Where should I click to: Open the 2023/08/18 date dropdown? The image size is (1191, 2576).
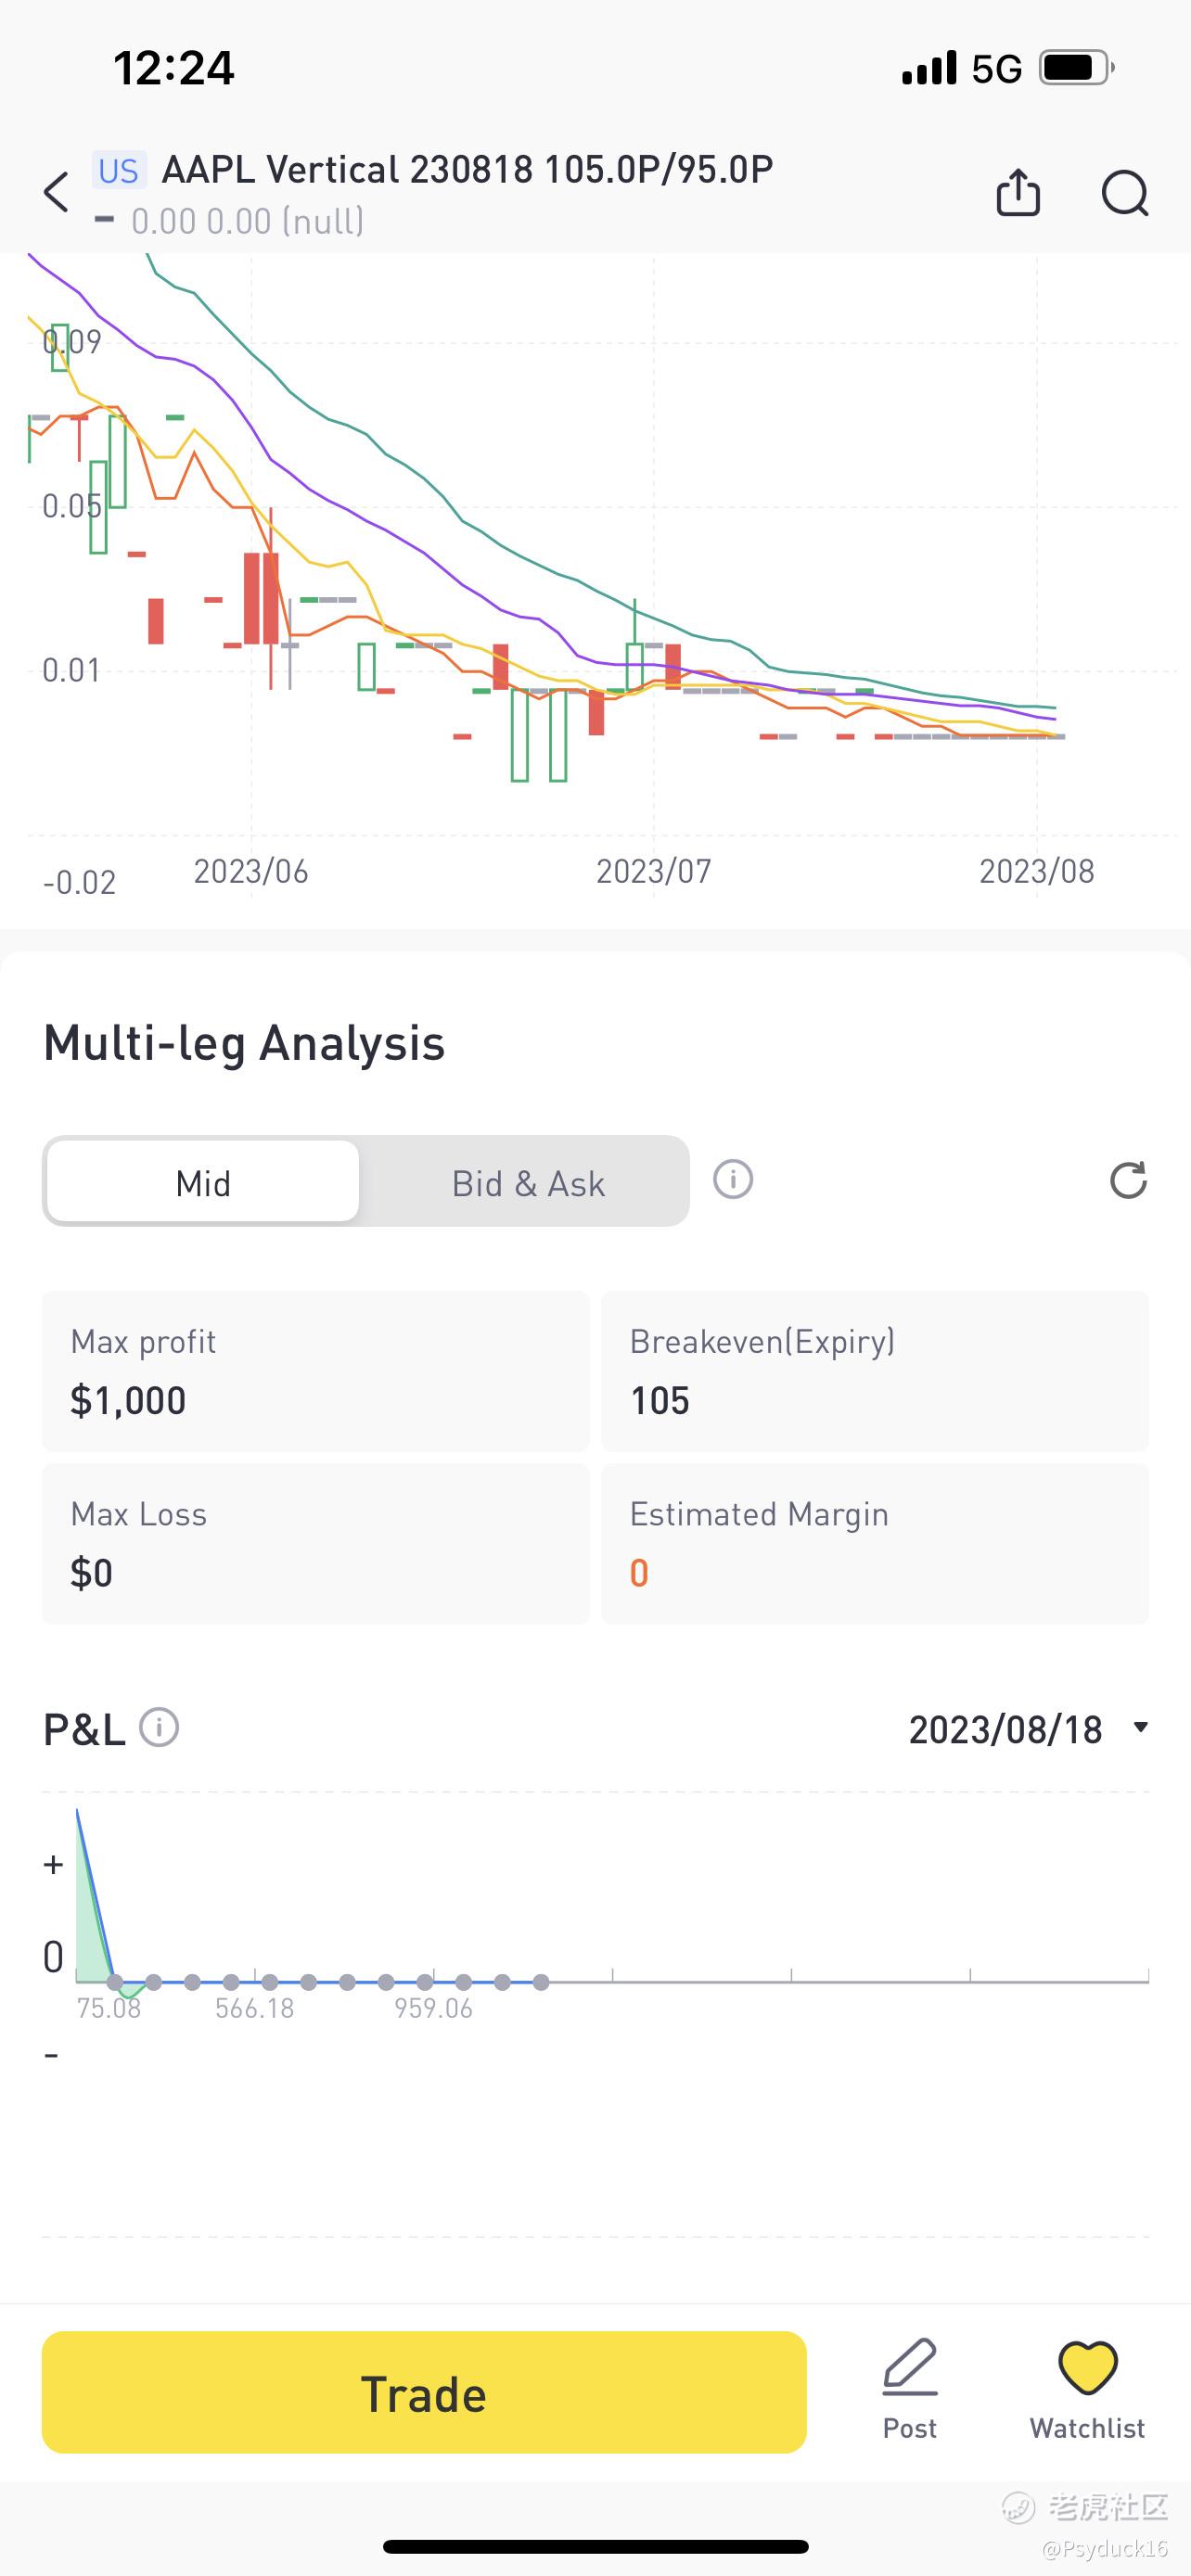[x=1005, y=1729]
